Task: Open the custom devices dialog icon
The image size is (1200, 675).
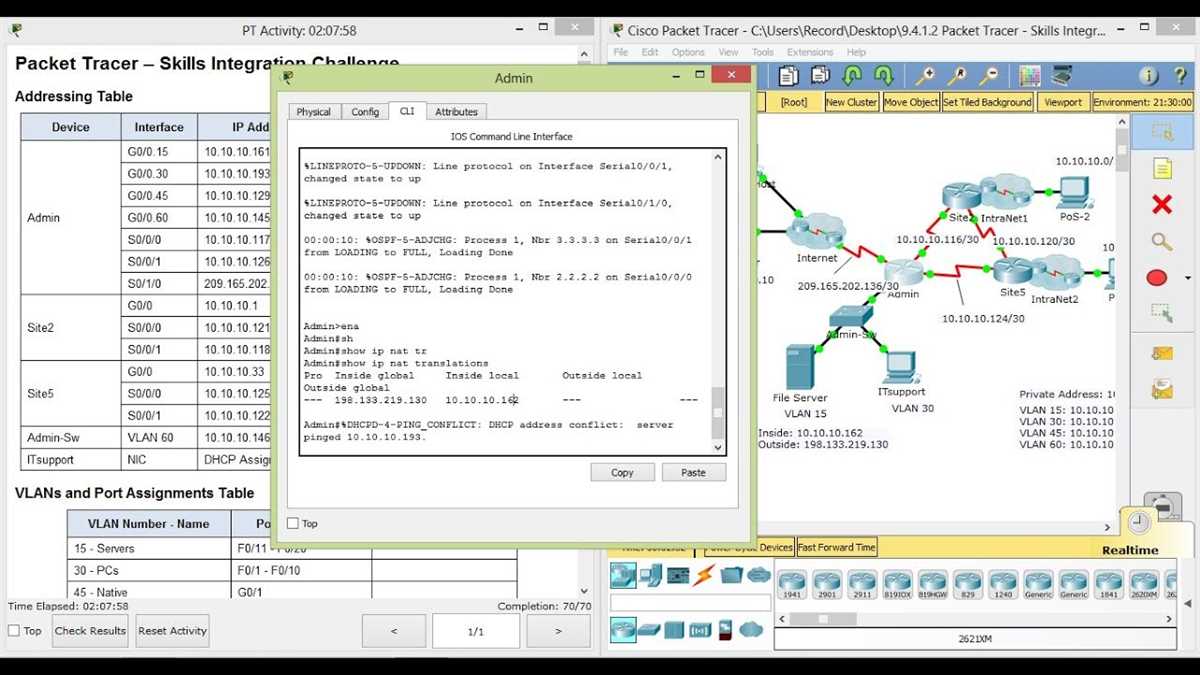Action: click(1061, 76)
